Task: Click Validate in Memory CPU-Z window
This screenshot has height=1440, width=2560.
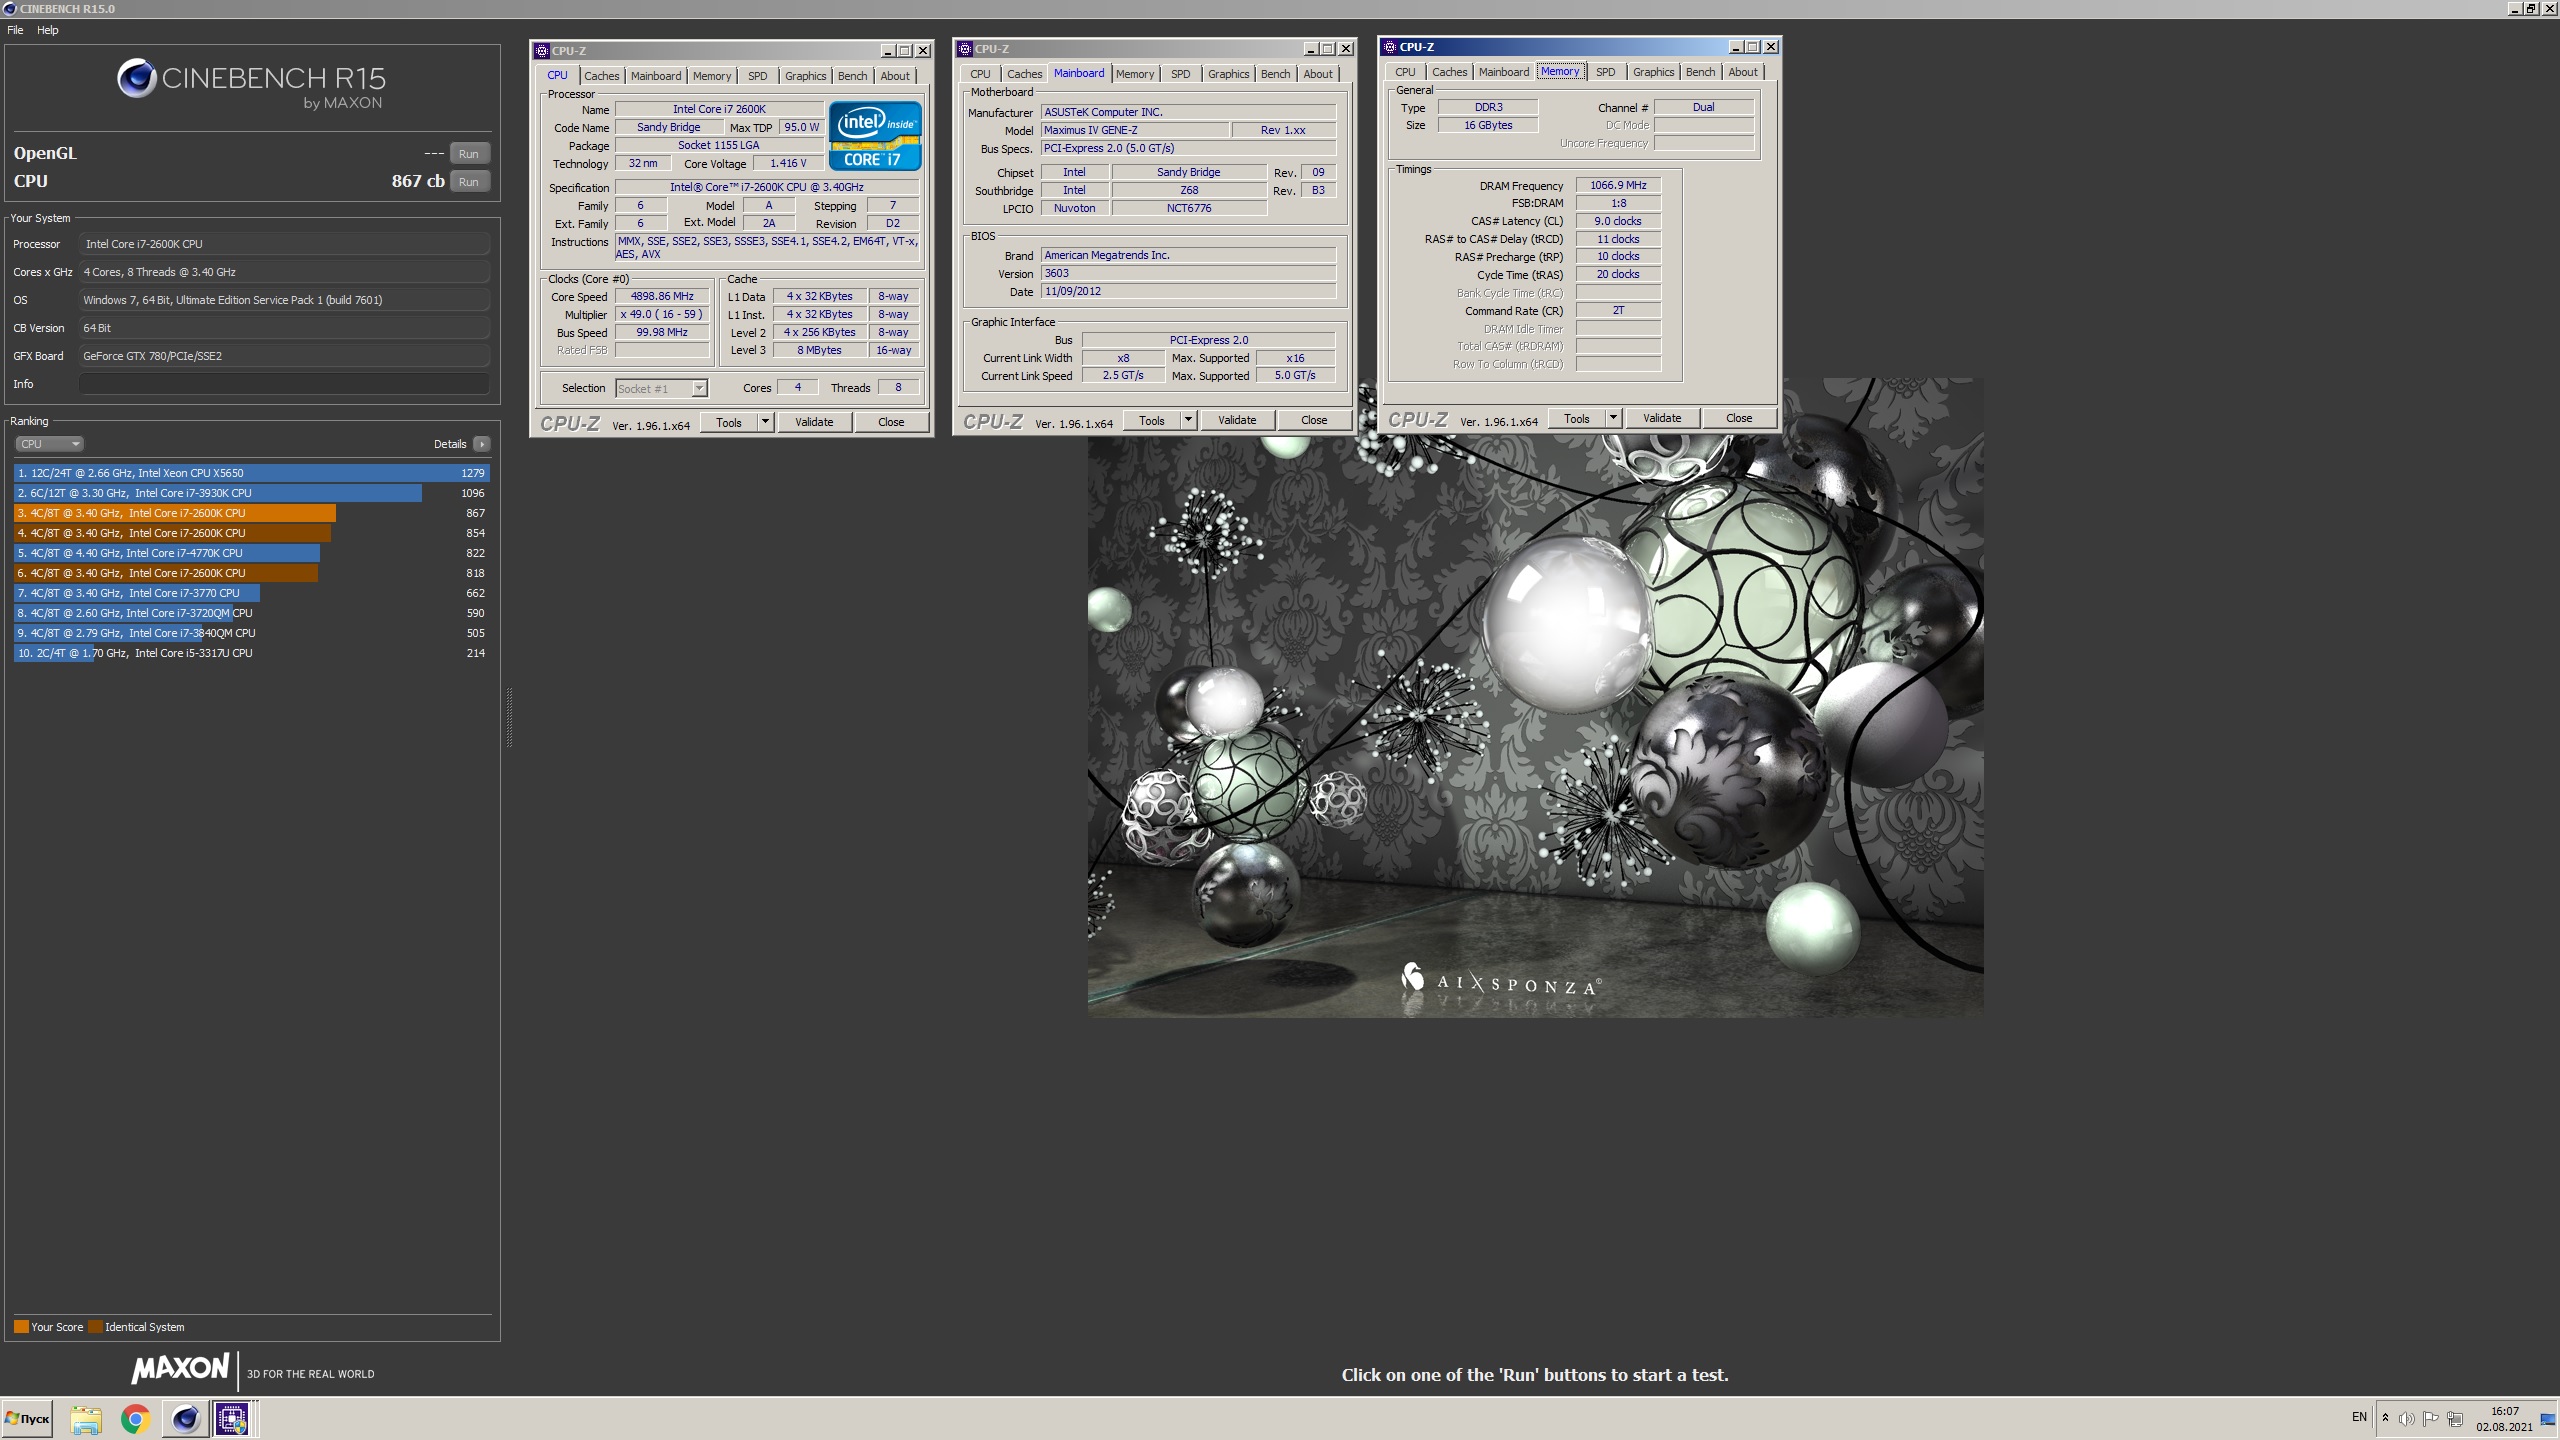Action: pos(1662,418)
